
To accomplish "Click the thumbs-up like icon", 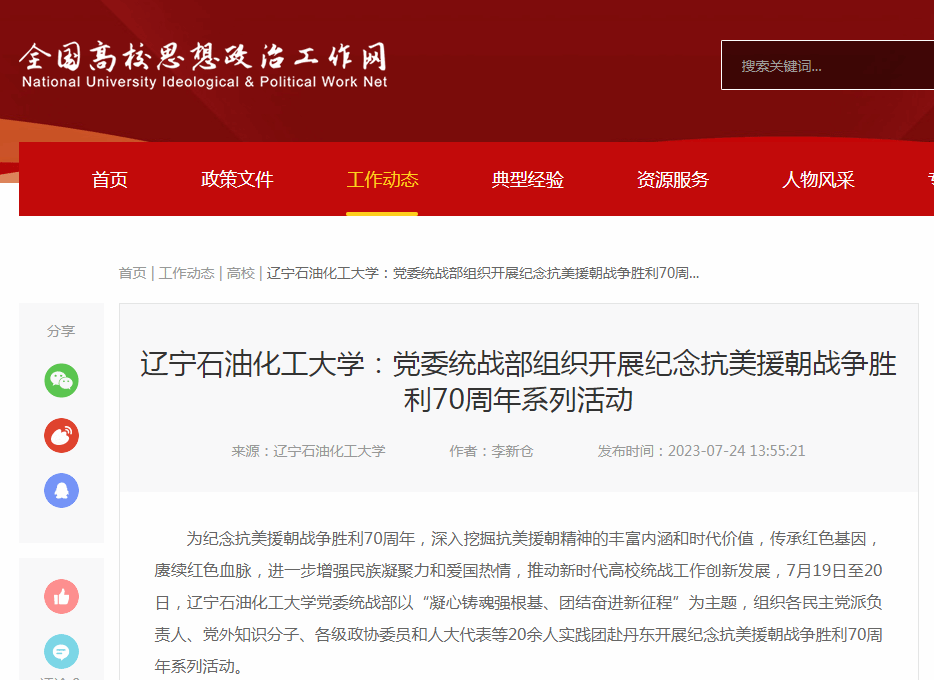I will click(x=61, y=597).
